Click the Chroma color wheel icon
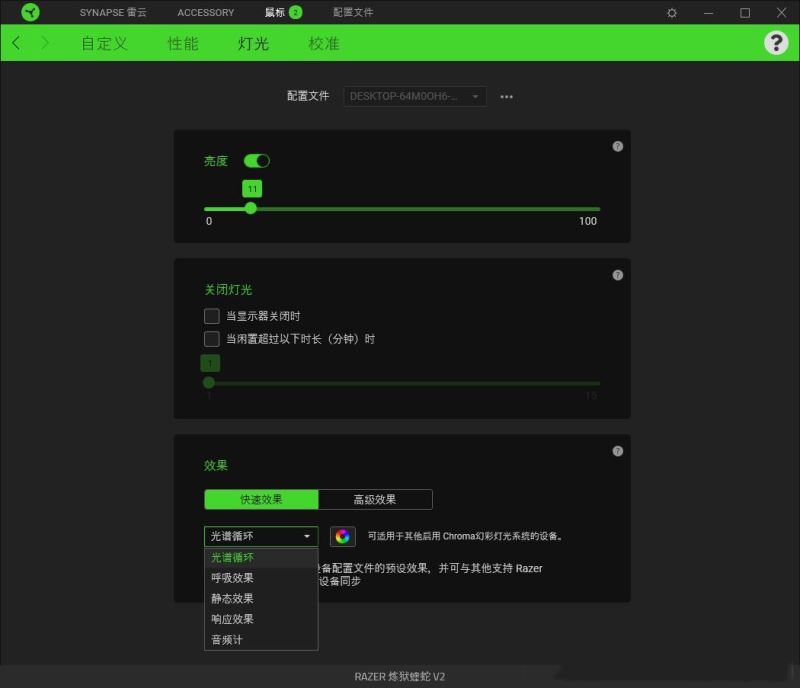 [x=342, y=536]
